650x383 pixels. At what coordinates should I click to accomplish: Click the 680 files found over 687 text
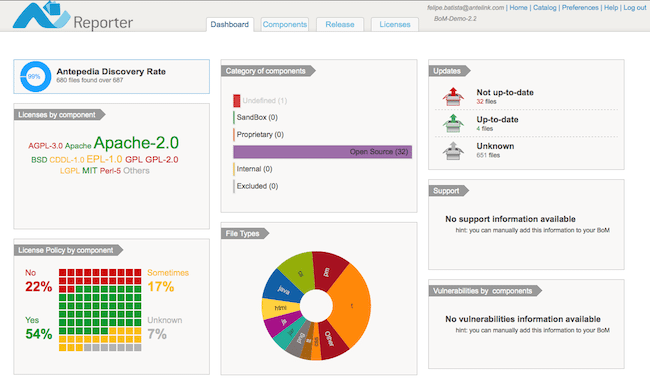tap(90, 80)
